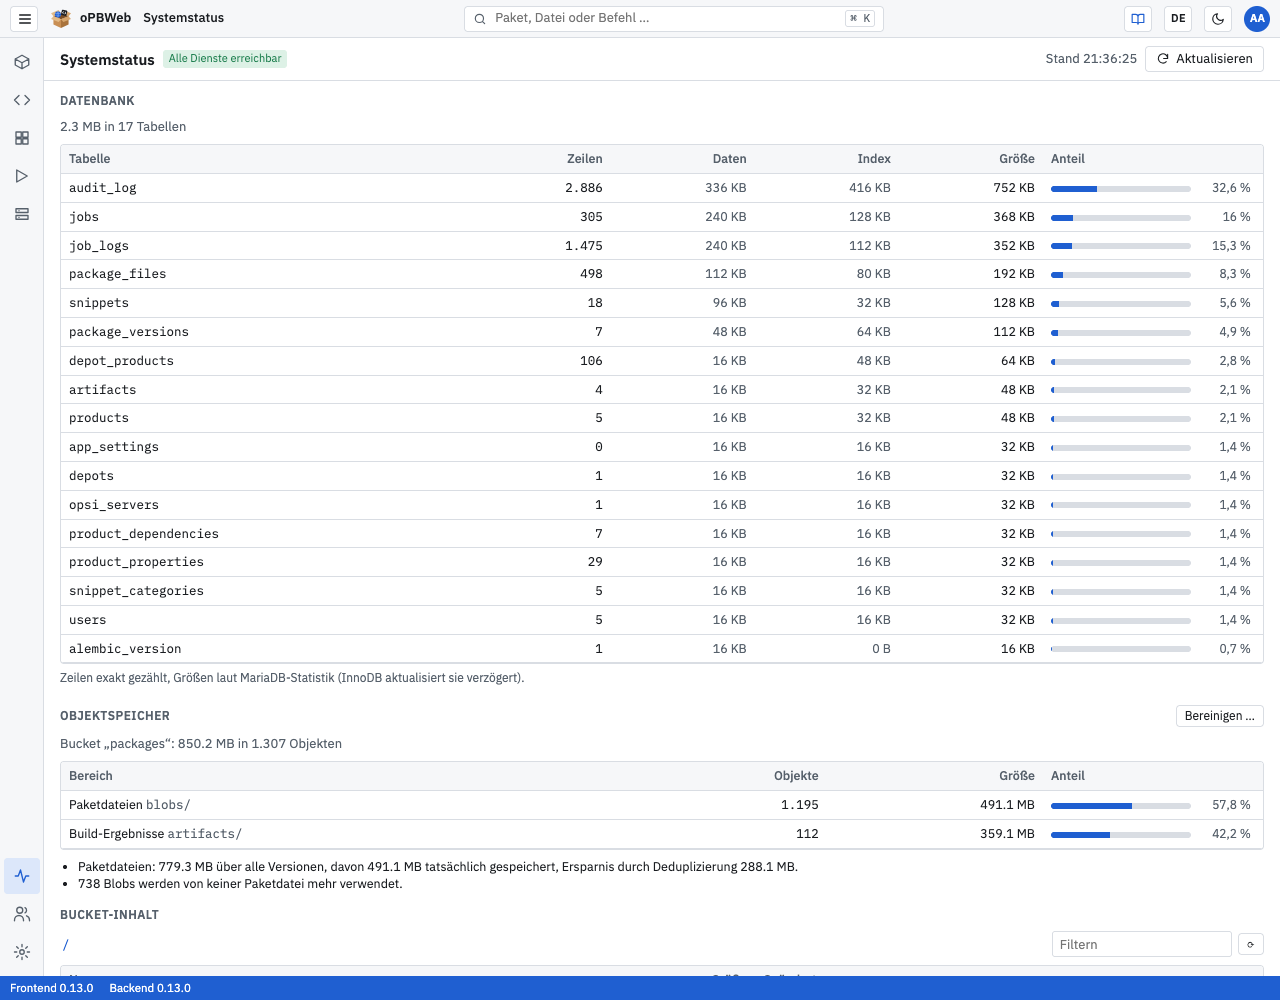Click the Aktualisieren button
This screenshot has width=1280, height=1000.
point(1204,59)
